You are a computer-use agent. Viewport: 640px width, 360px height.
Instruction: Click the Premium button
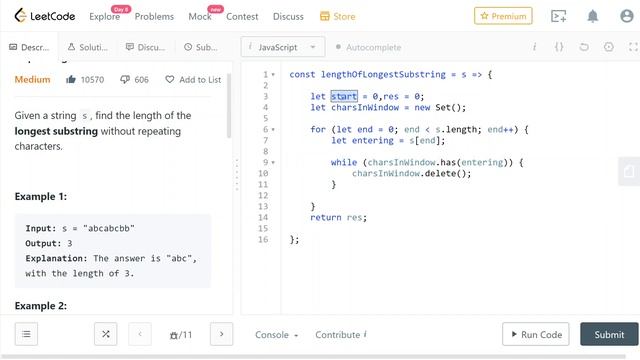(503, 16)
